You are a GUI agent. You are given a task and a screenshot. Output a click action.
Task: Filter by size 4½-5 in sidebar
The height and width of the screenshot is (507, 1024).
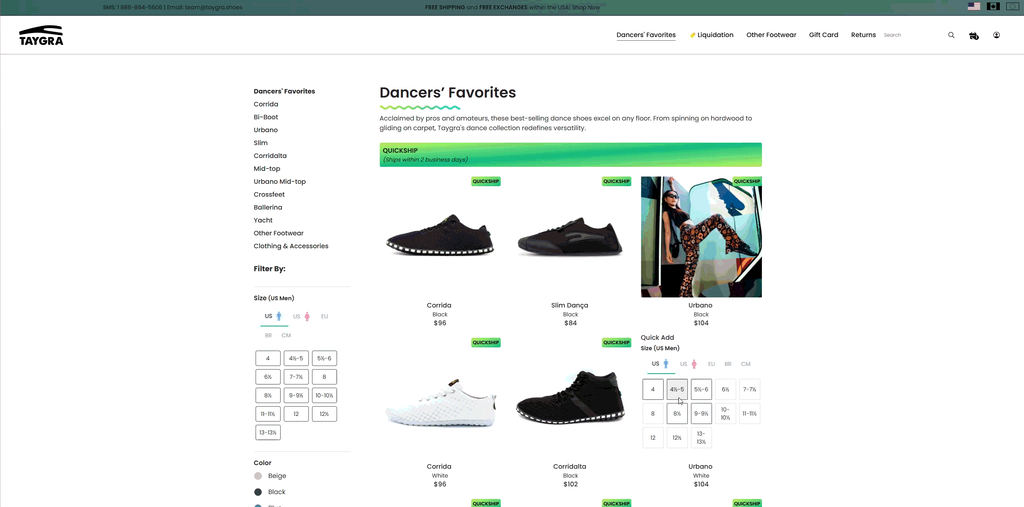pyautogui.click(x=296, y=358)
